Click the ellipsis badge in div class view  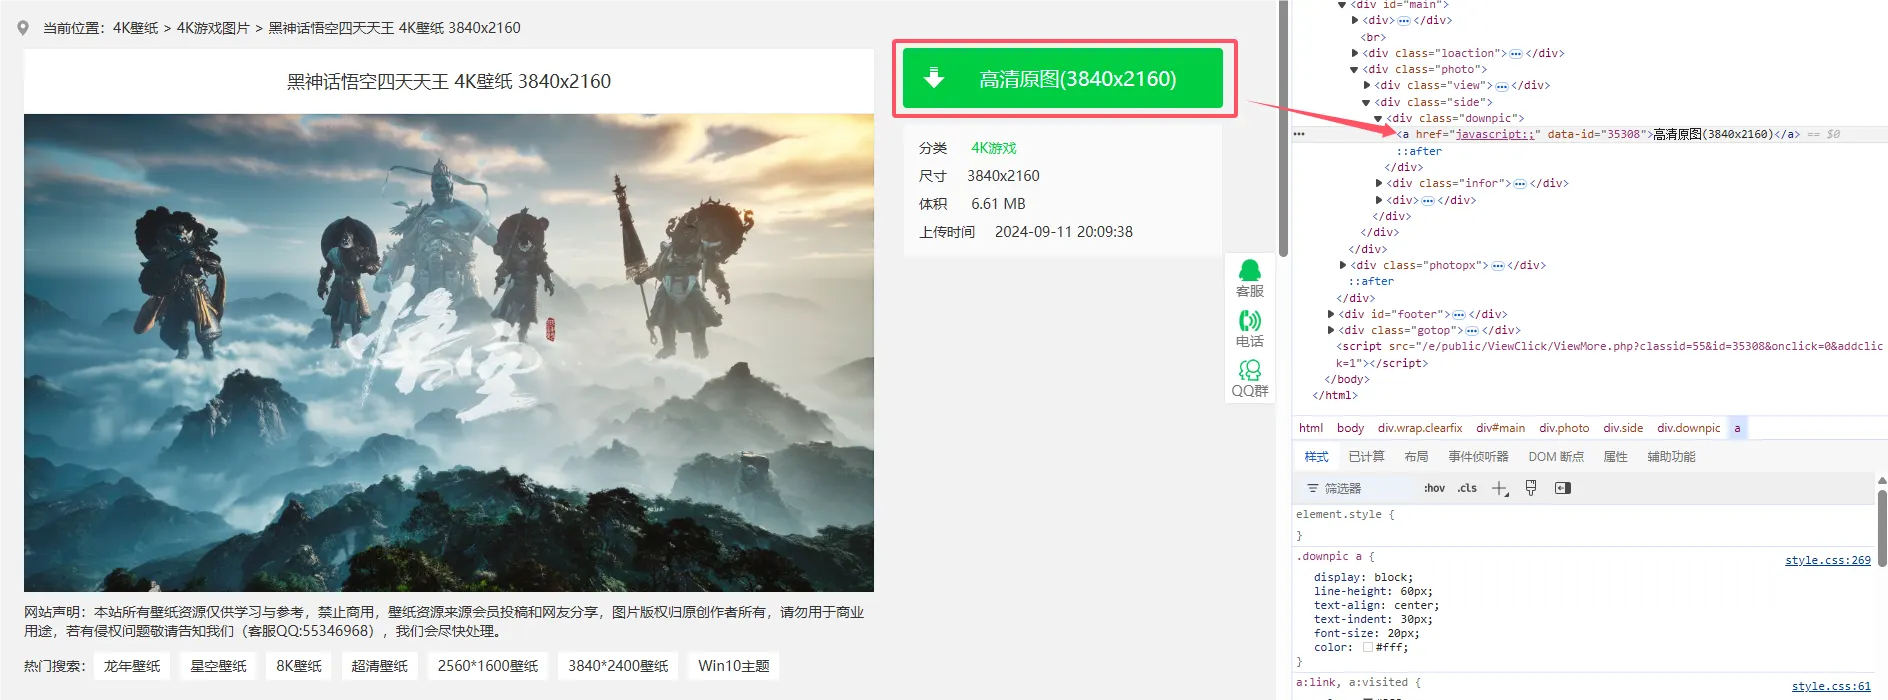coord(1501,86)
